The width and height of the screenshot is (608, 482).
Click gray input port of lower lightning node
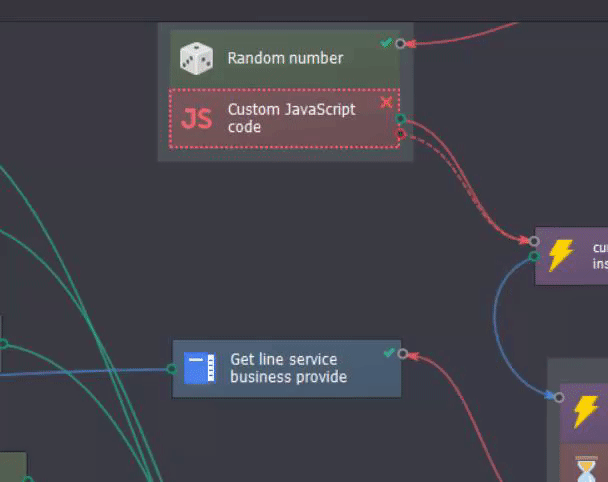pyautogui.click(x=559, y=397)
